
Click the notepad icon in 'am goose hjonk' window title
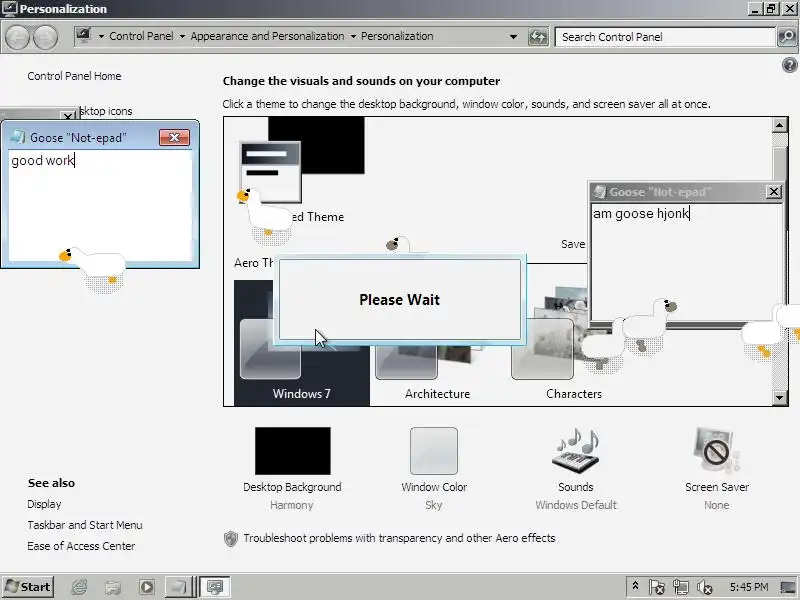(x=599, y=192)
